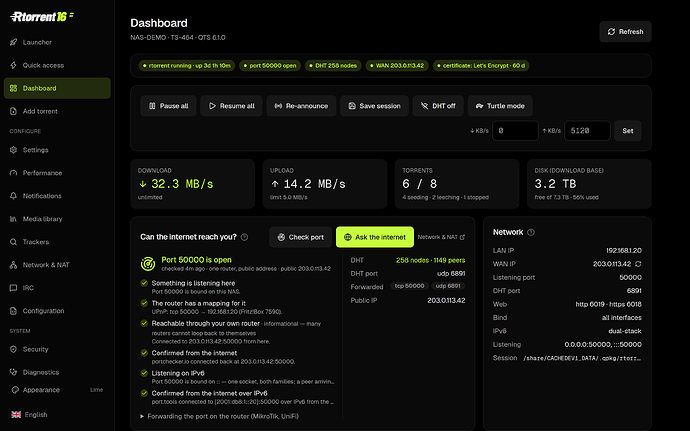Click Ask the internet button

click(375, 237)
